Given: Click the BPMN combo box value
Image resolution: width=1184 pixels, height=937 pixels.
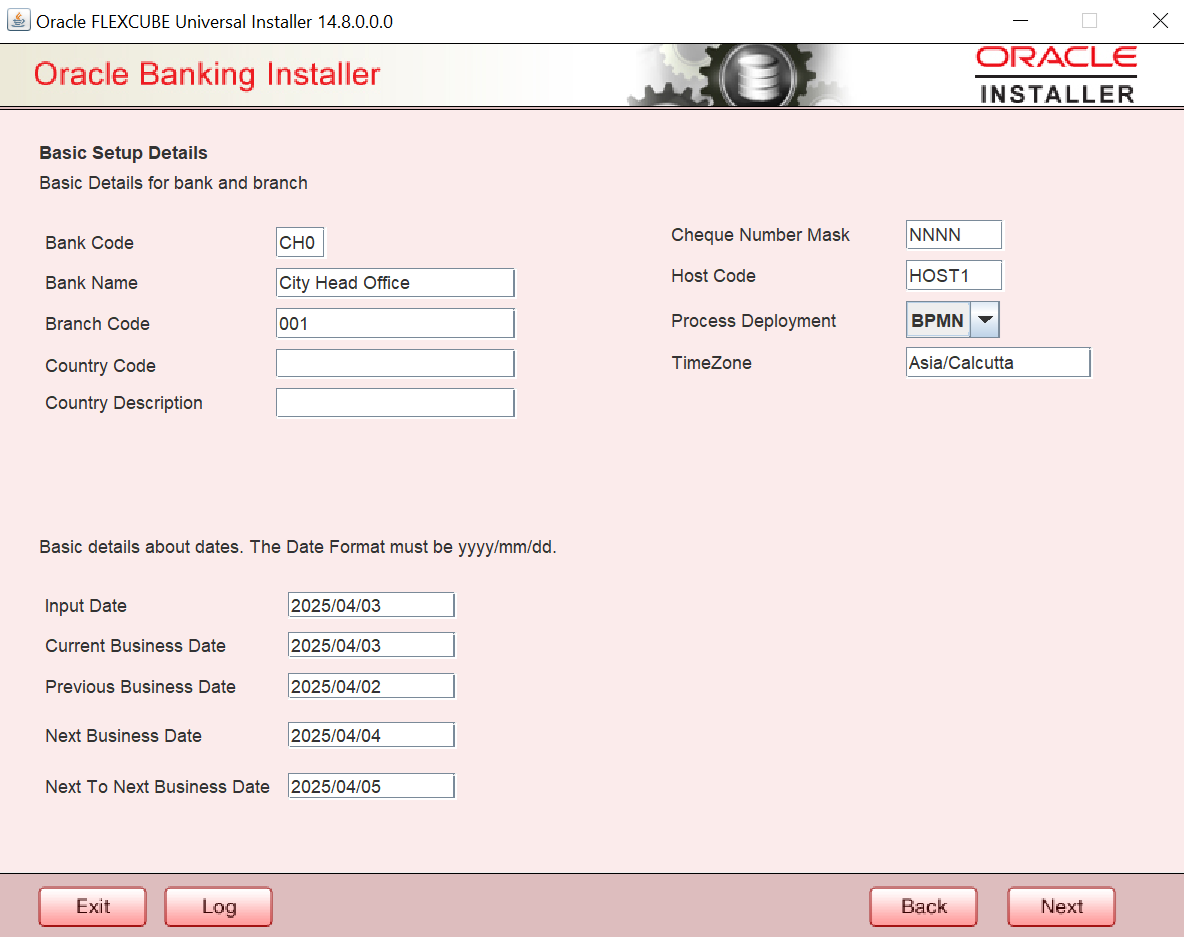Looking at the screenshot, I should [x=938, y=319].
